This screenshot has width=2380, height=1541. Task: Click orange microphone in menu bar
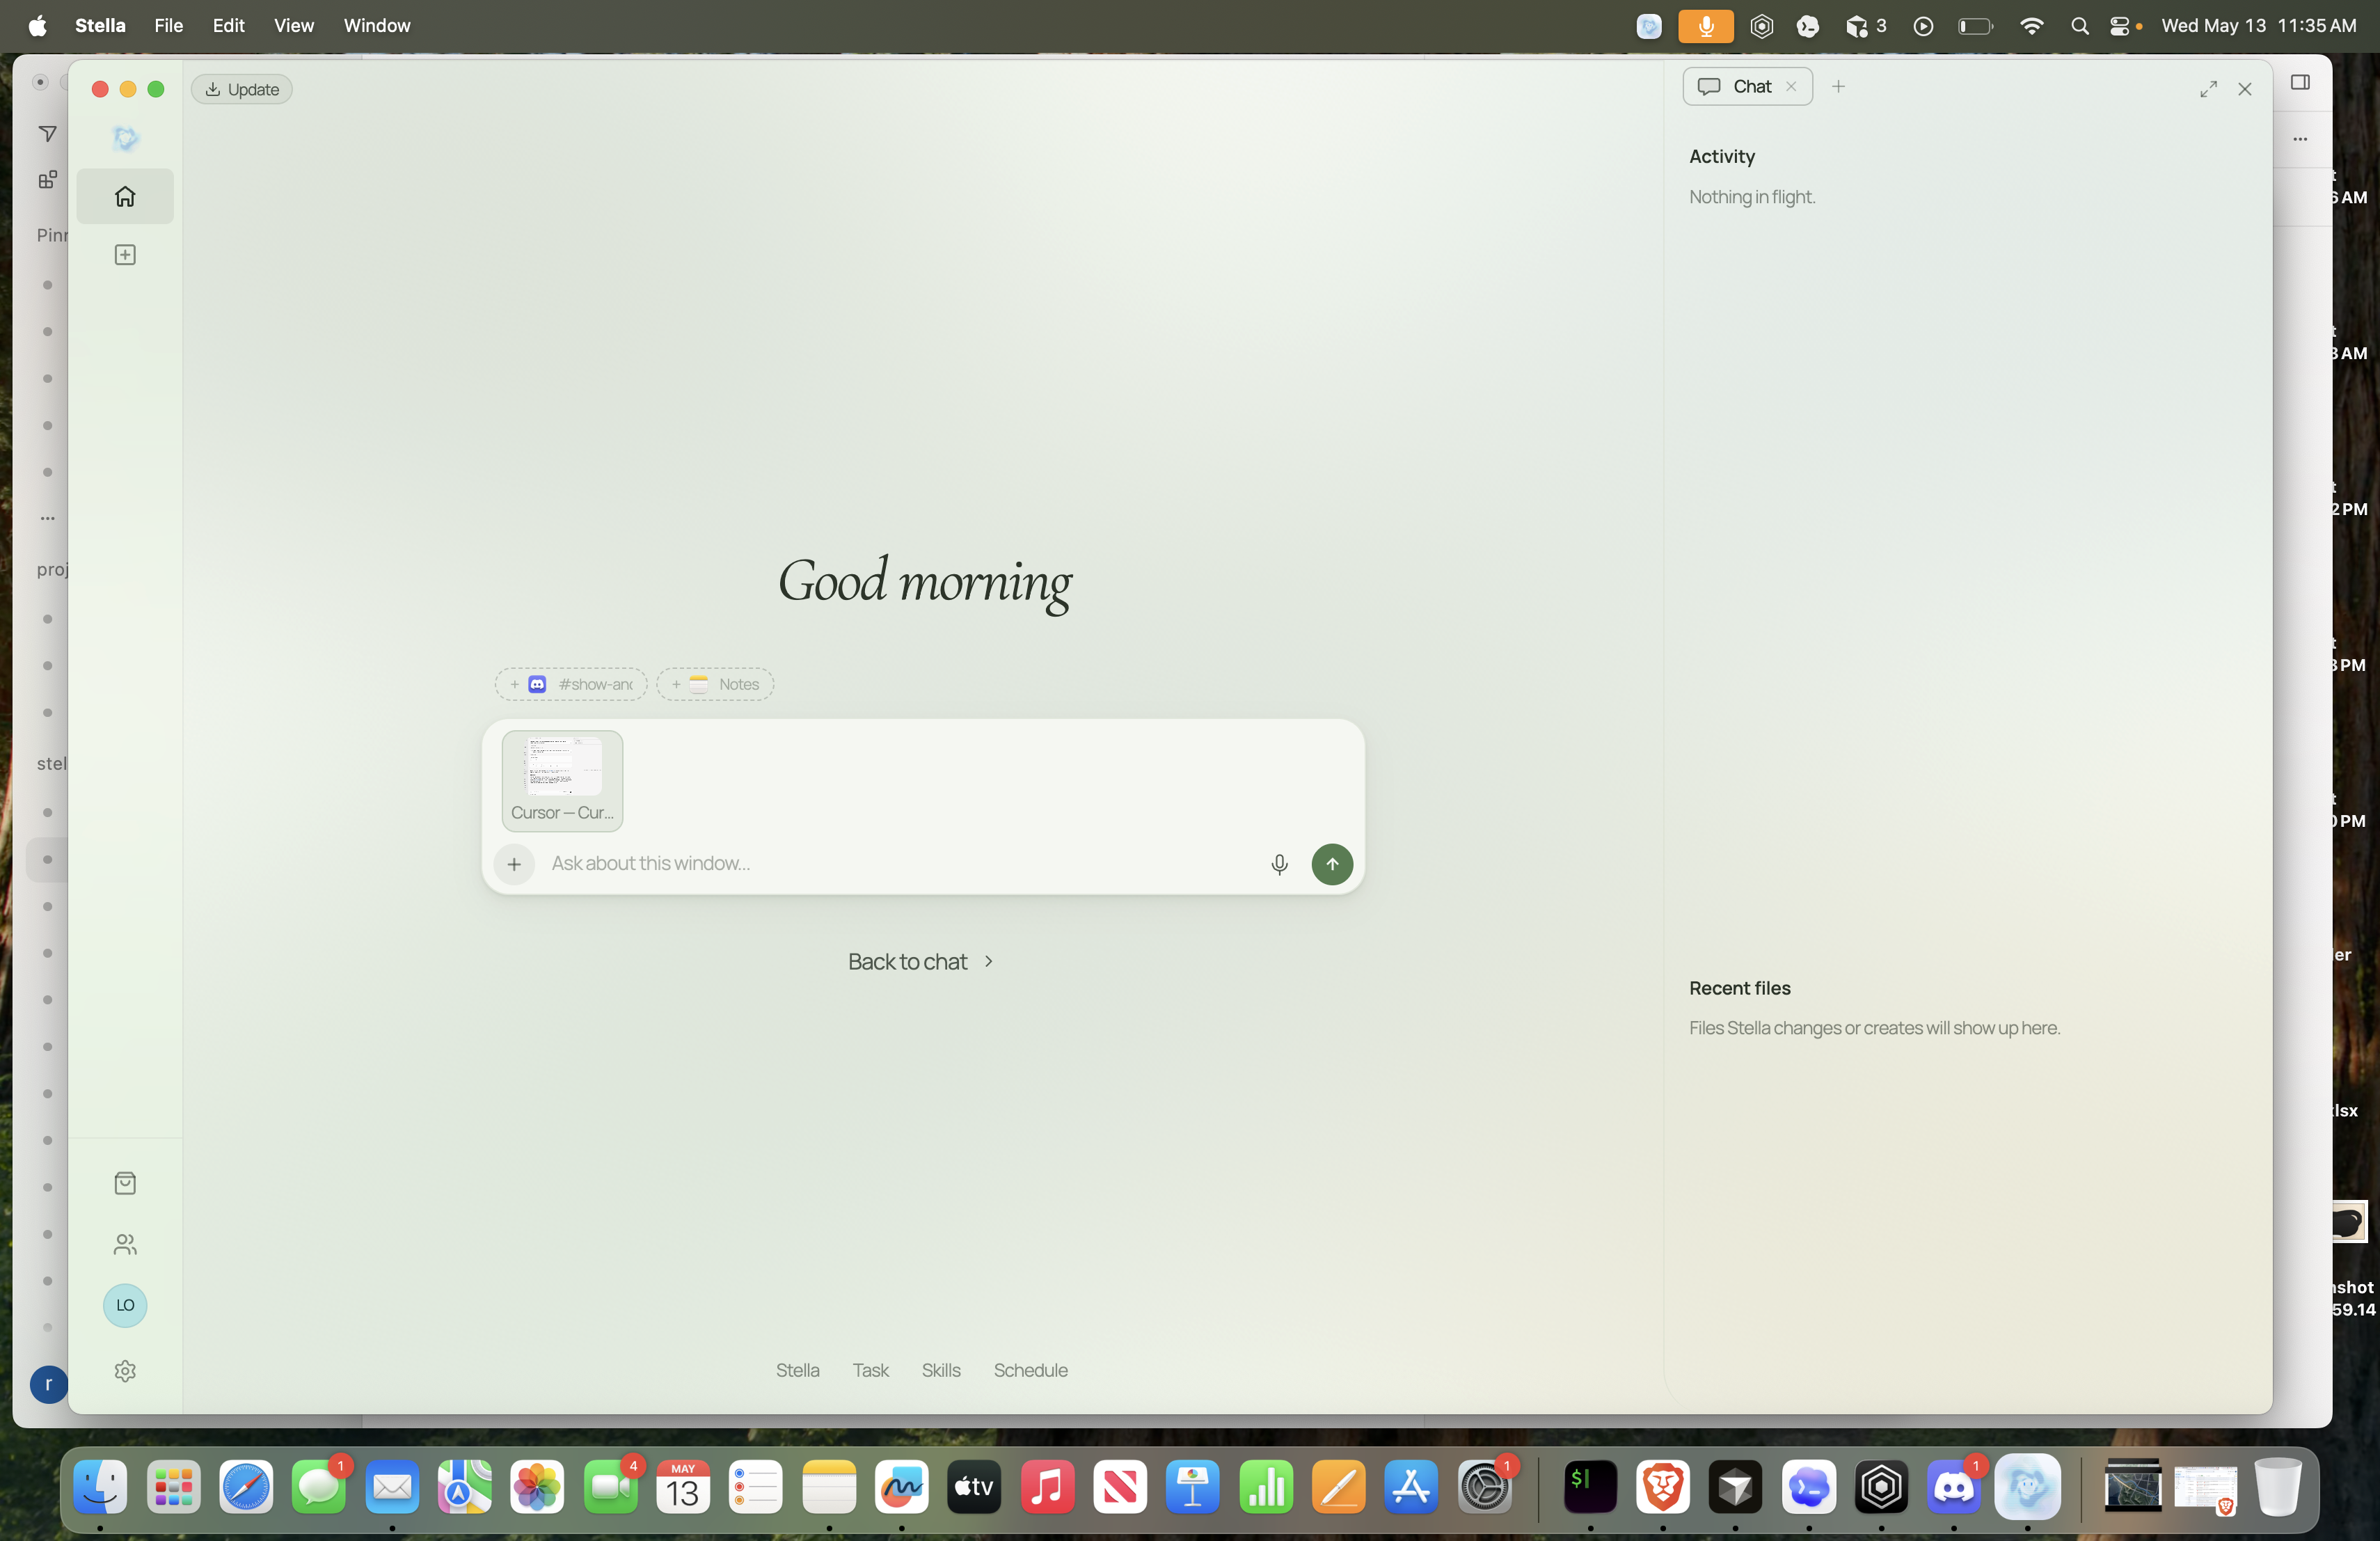tap(1706, 26)
